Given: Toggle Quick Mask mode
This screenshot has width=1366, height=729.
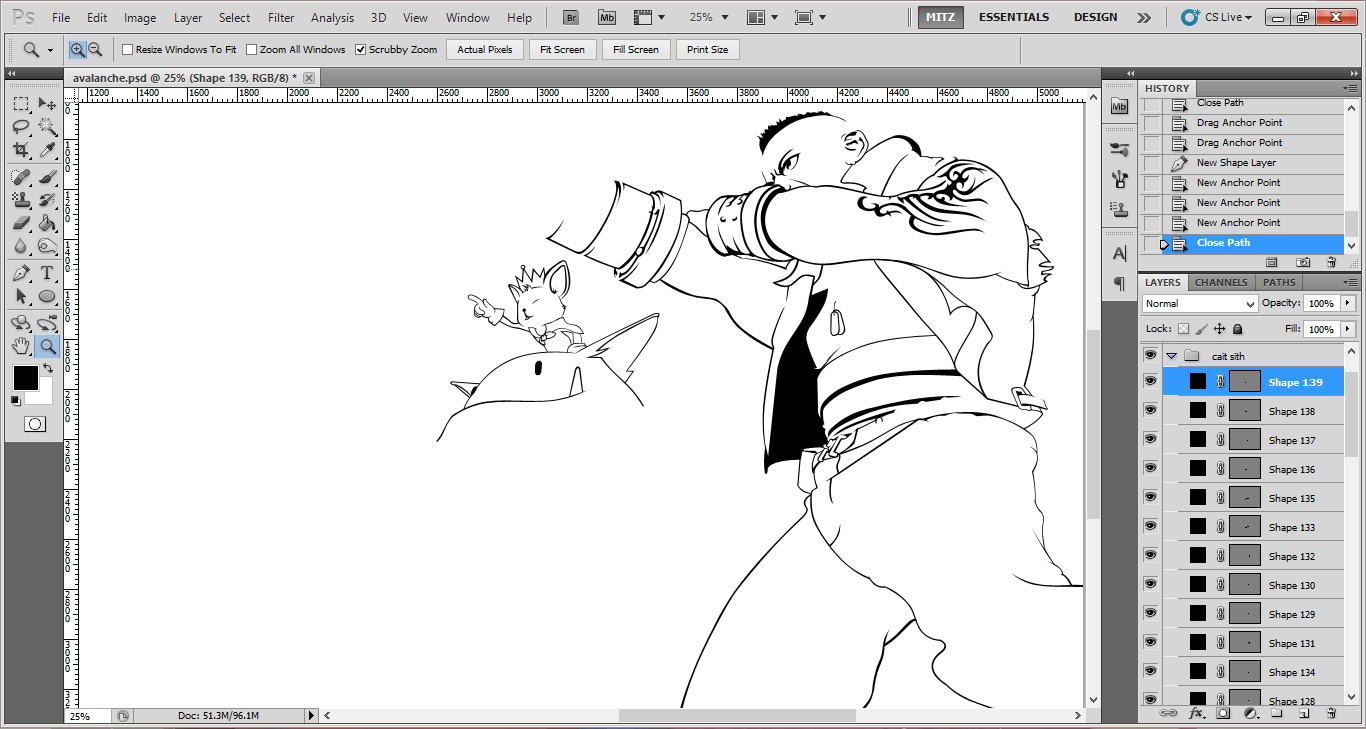Looking at the screenshot, I should pyautogui.click(x=34, y=424).
